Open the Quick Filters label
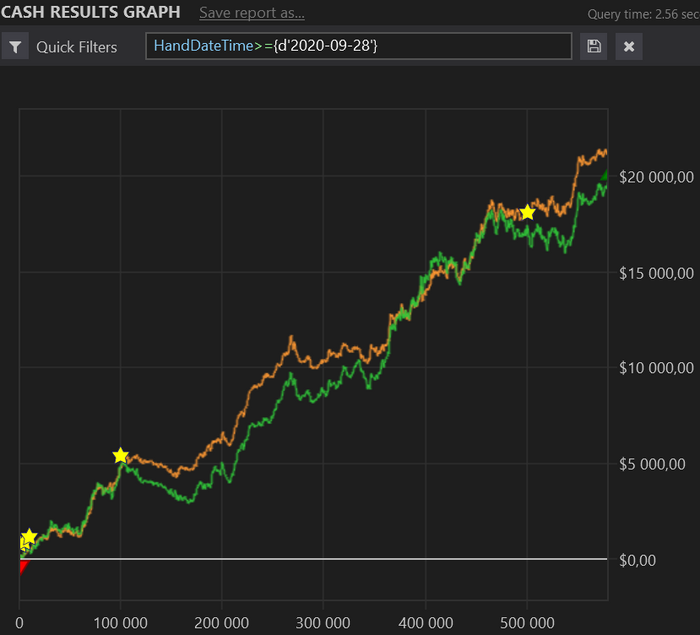Viewport: 700px width, 635px height. click(x=77, y=47)
